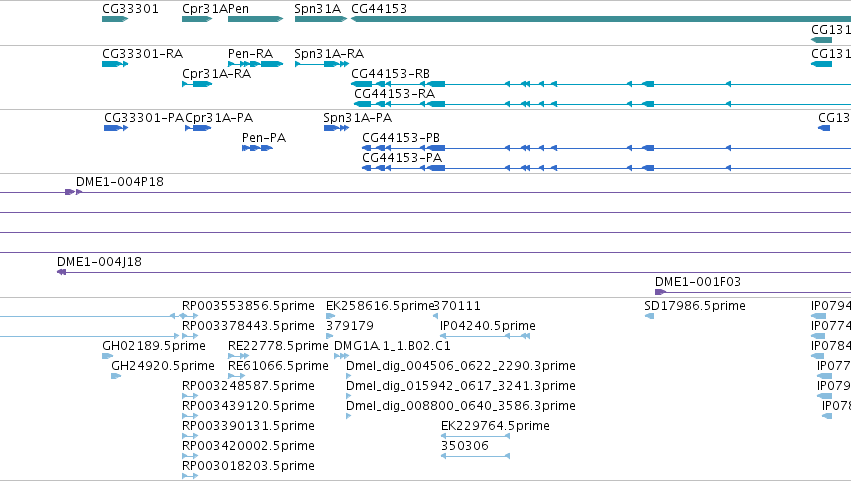The image size is (851, 481).
Task: Click the IP04240.5prime alignment bar
Action: coord(485,336)
